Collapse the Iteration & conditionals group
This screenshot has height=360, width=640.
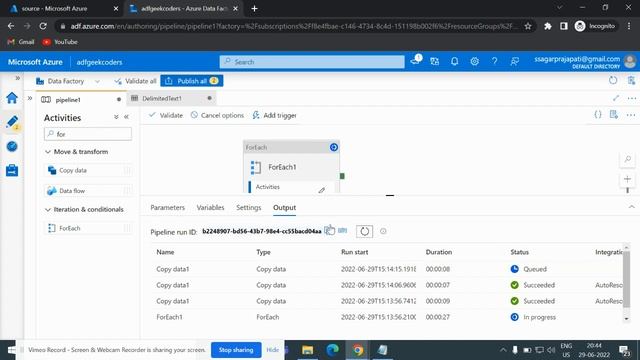pos(84,209)
